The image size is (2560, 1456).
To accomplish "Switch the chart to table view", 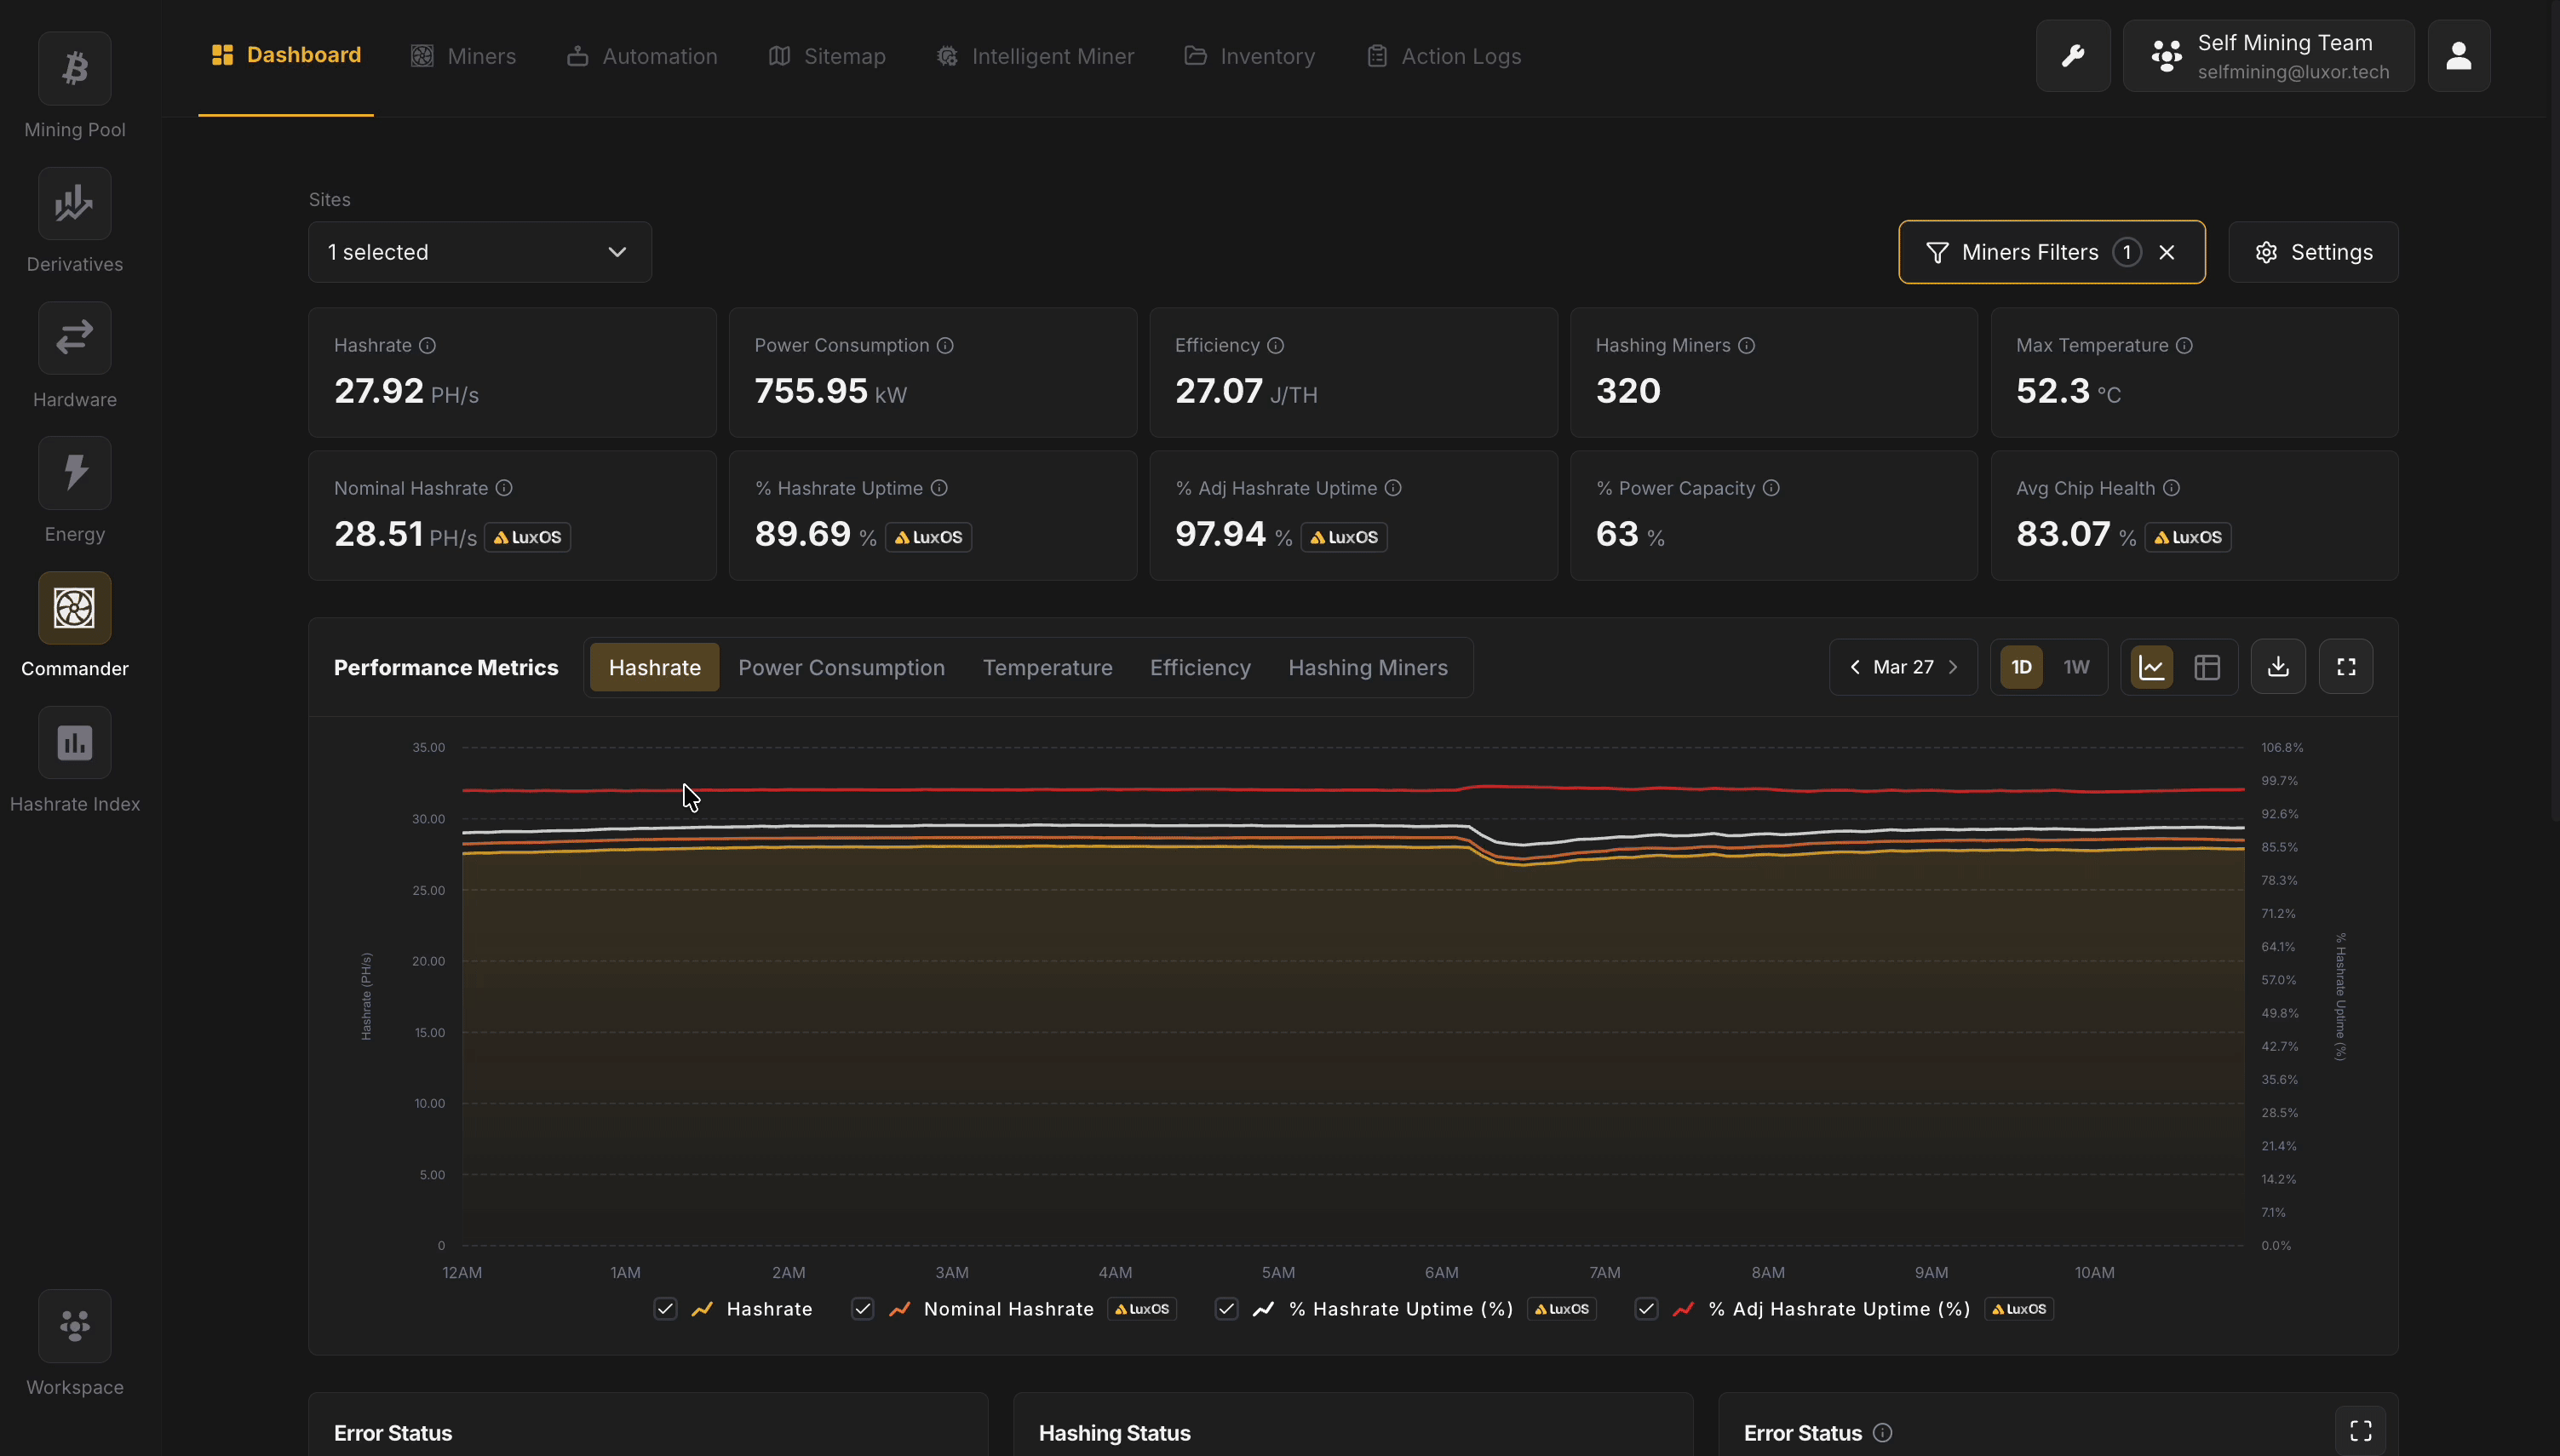I will pos(2208,666).
